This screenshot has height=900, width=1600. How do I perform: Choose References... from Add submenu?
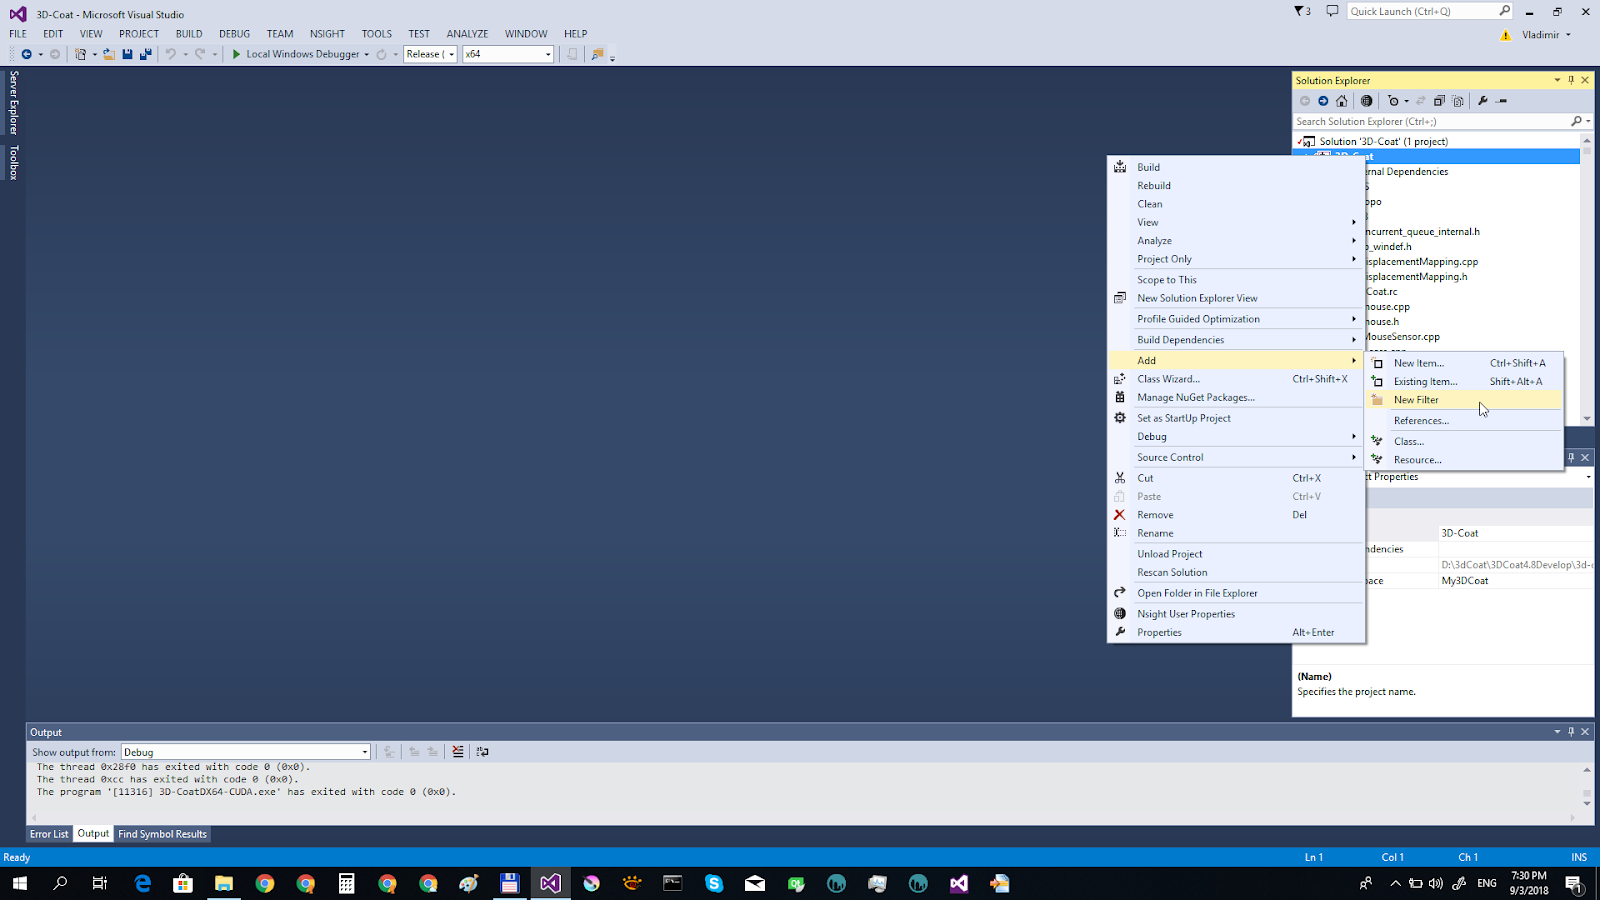pyautogui.click(x=1464, y=421)
